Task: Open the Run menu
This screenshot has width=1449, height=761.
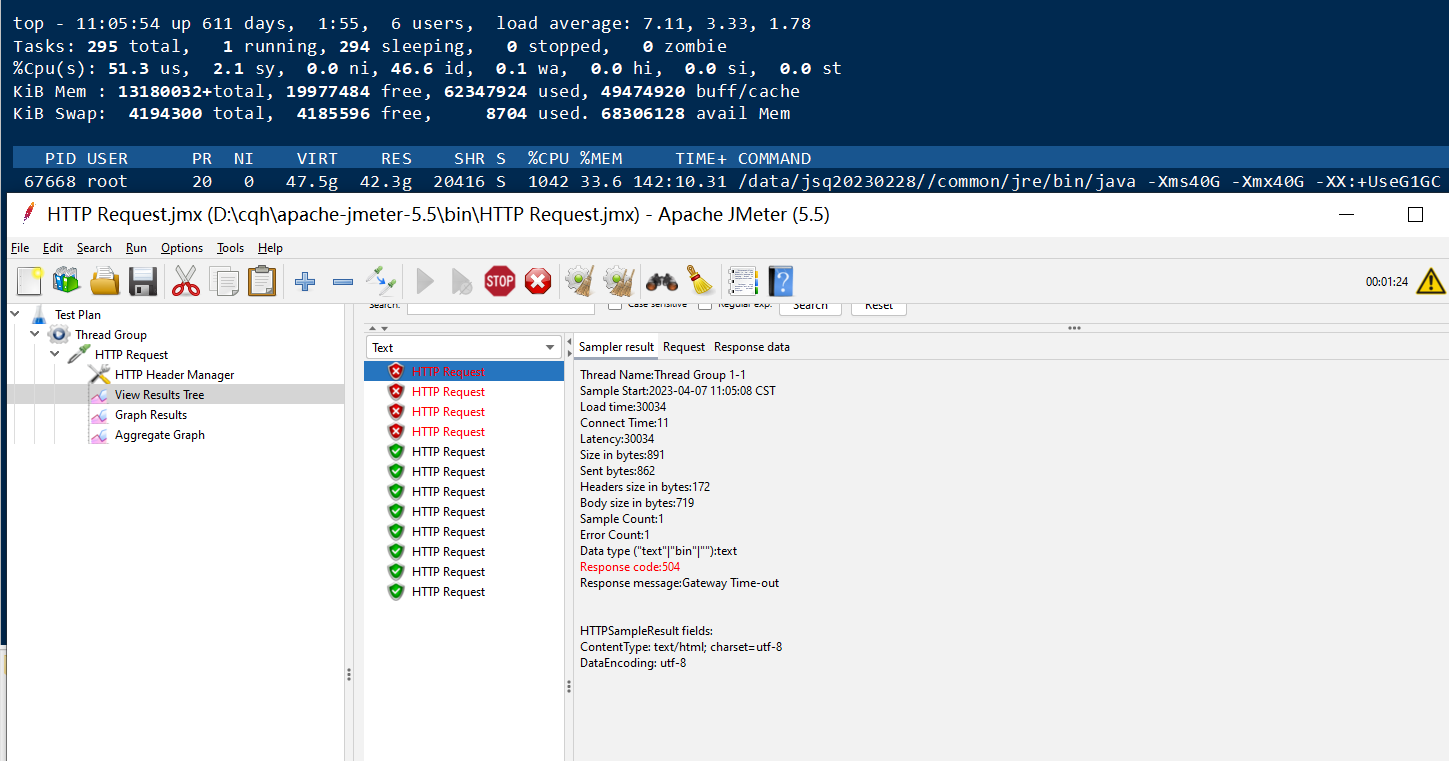Action: point(136,248)
